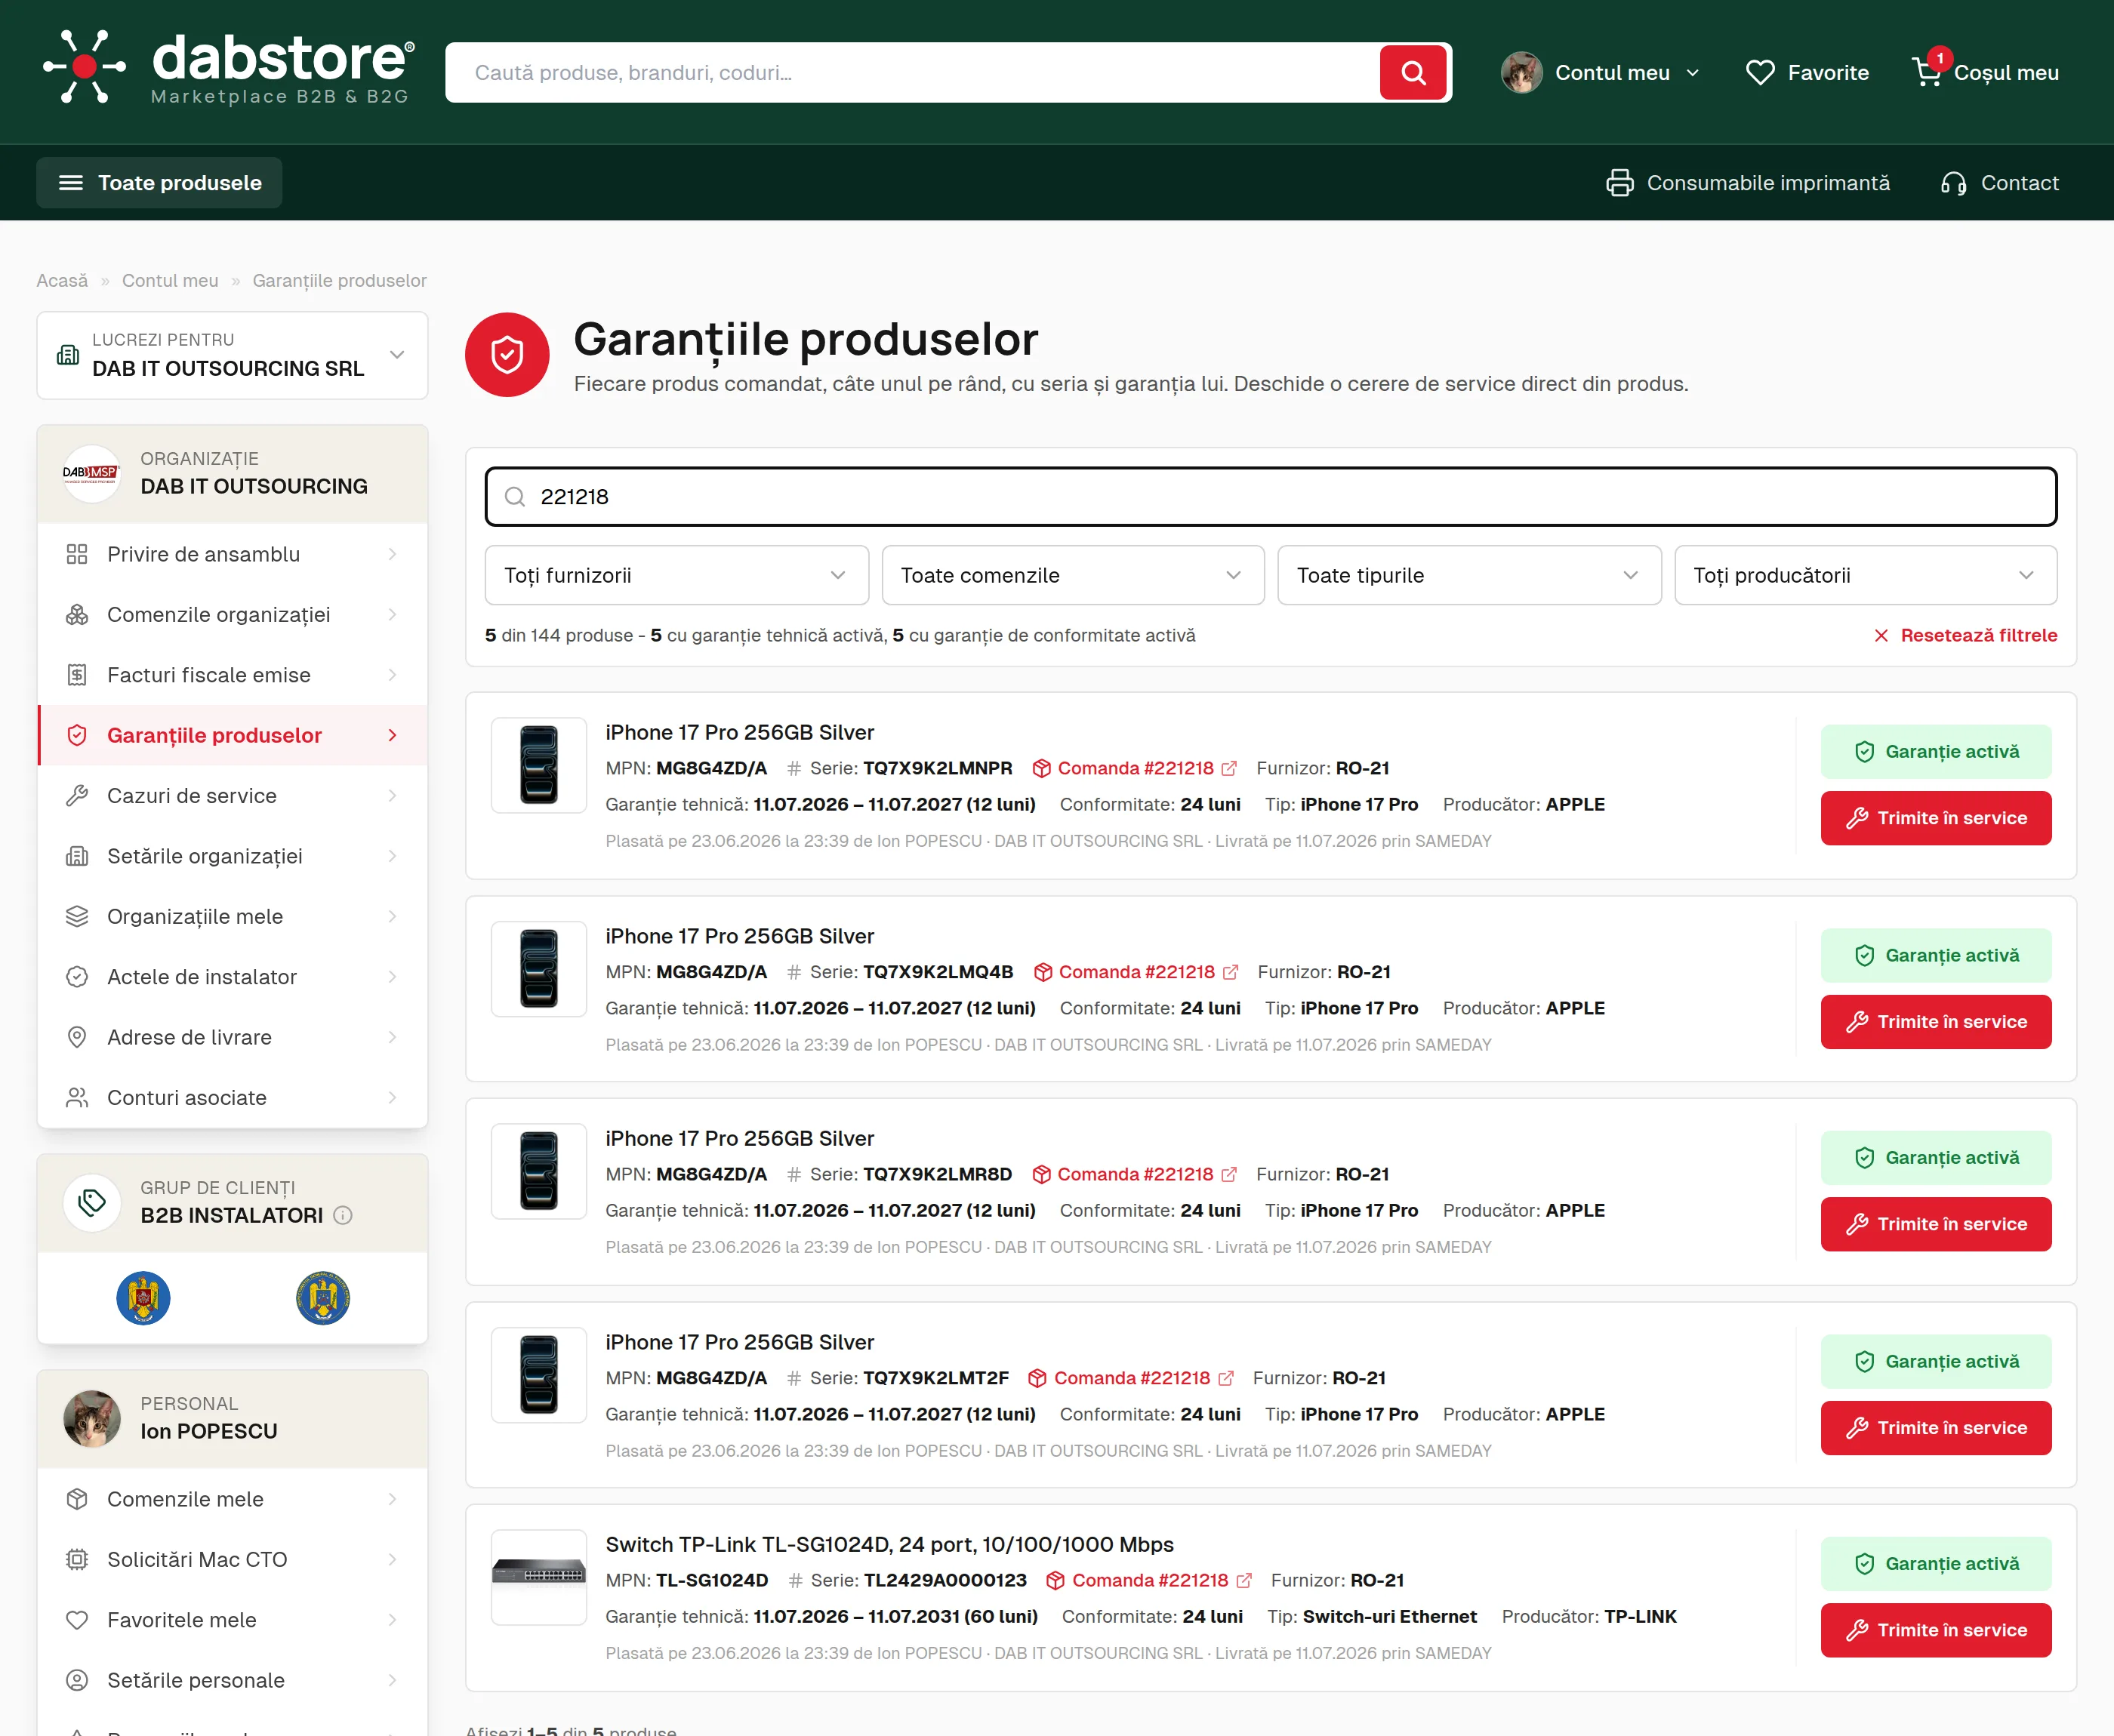Open the shopping cart icon

[x=1926, y=72]
